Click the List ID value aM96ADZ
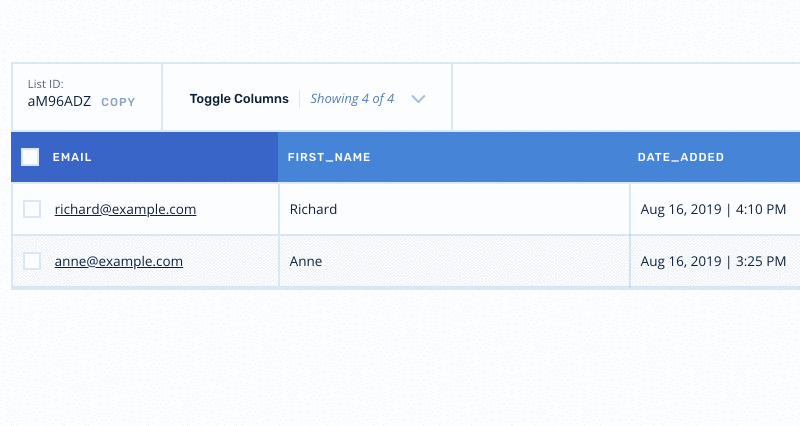This screenshot has width=800, height=426. point(59,101)
